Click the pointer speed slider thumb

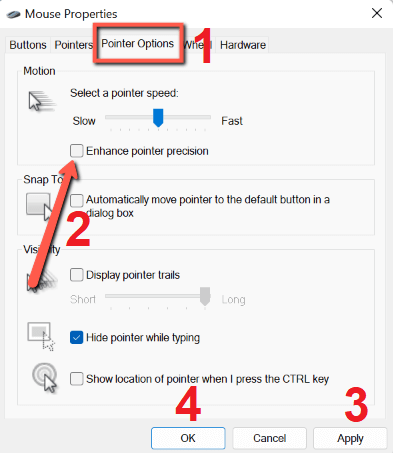coord(158,118)
